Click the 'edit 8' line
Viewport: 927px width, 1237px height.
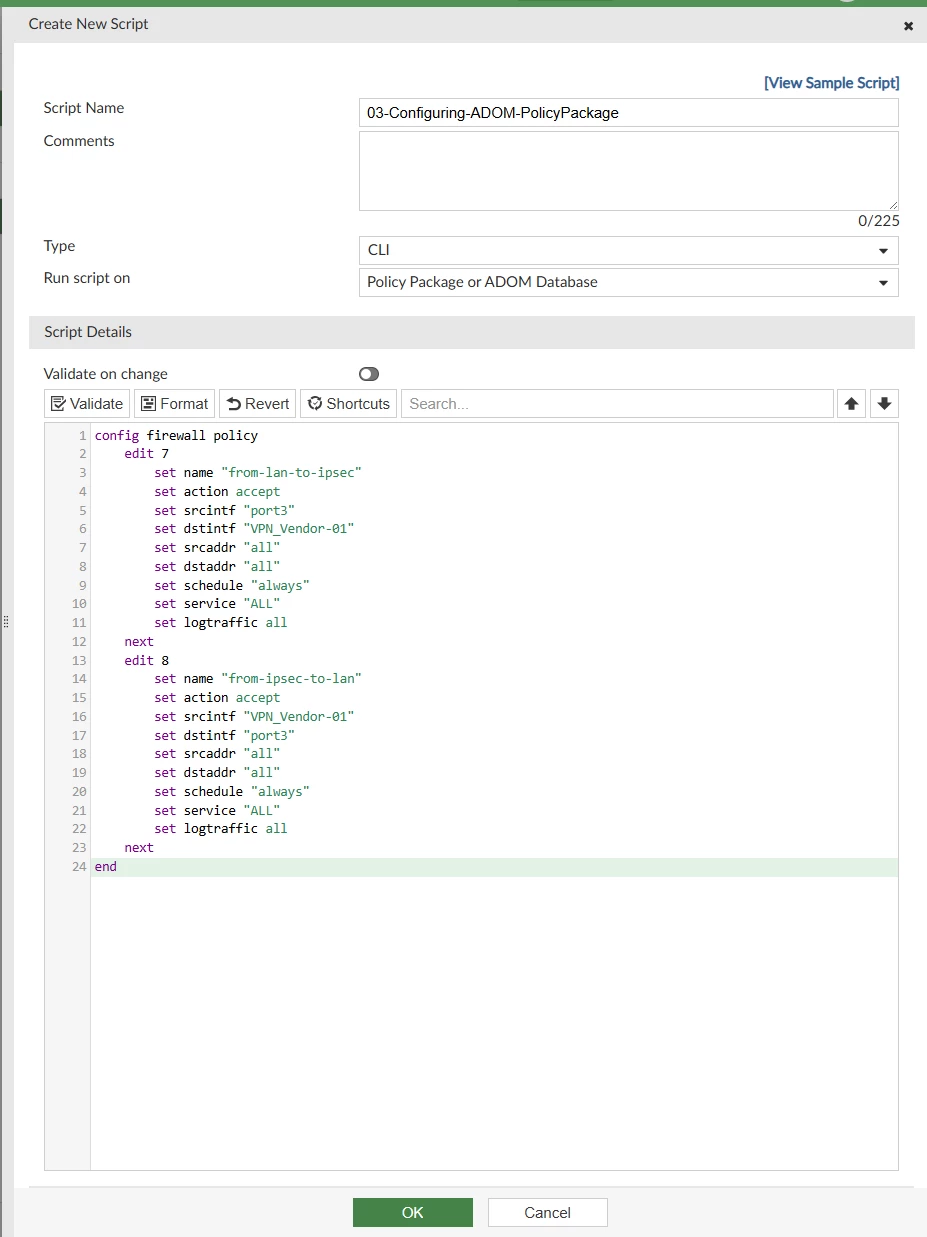[x=147, y=660]
